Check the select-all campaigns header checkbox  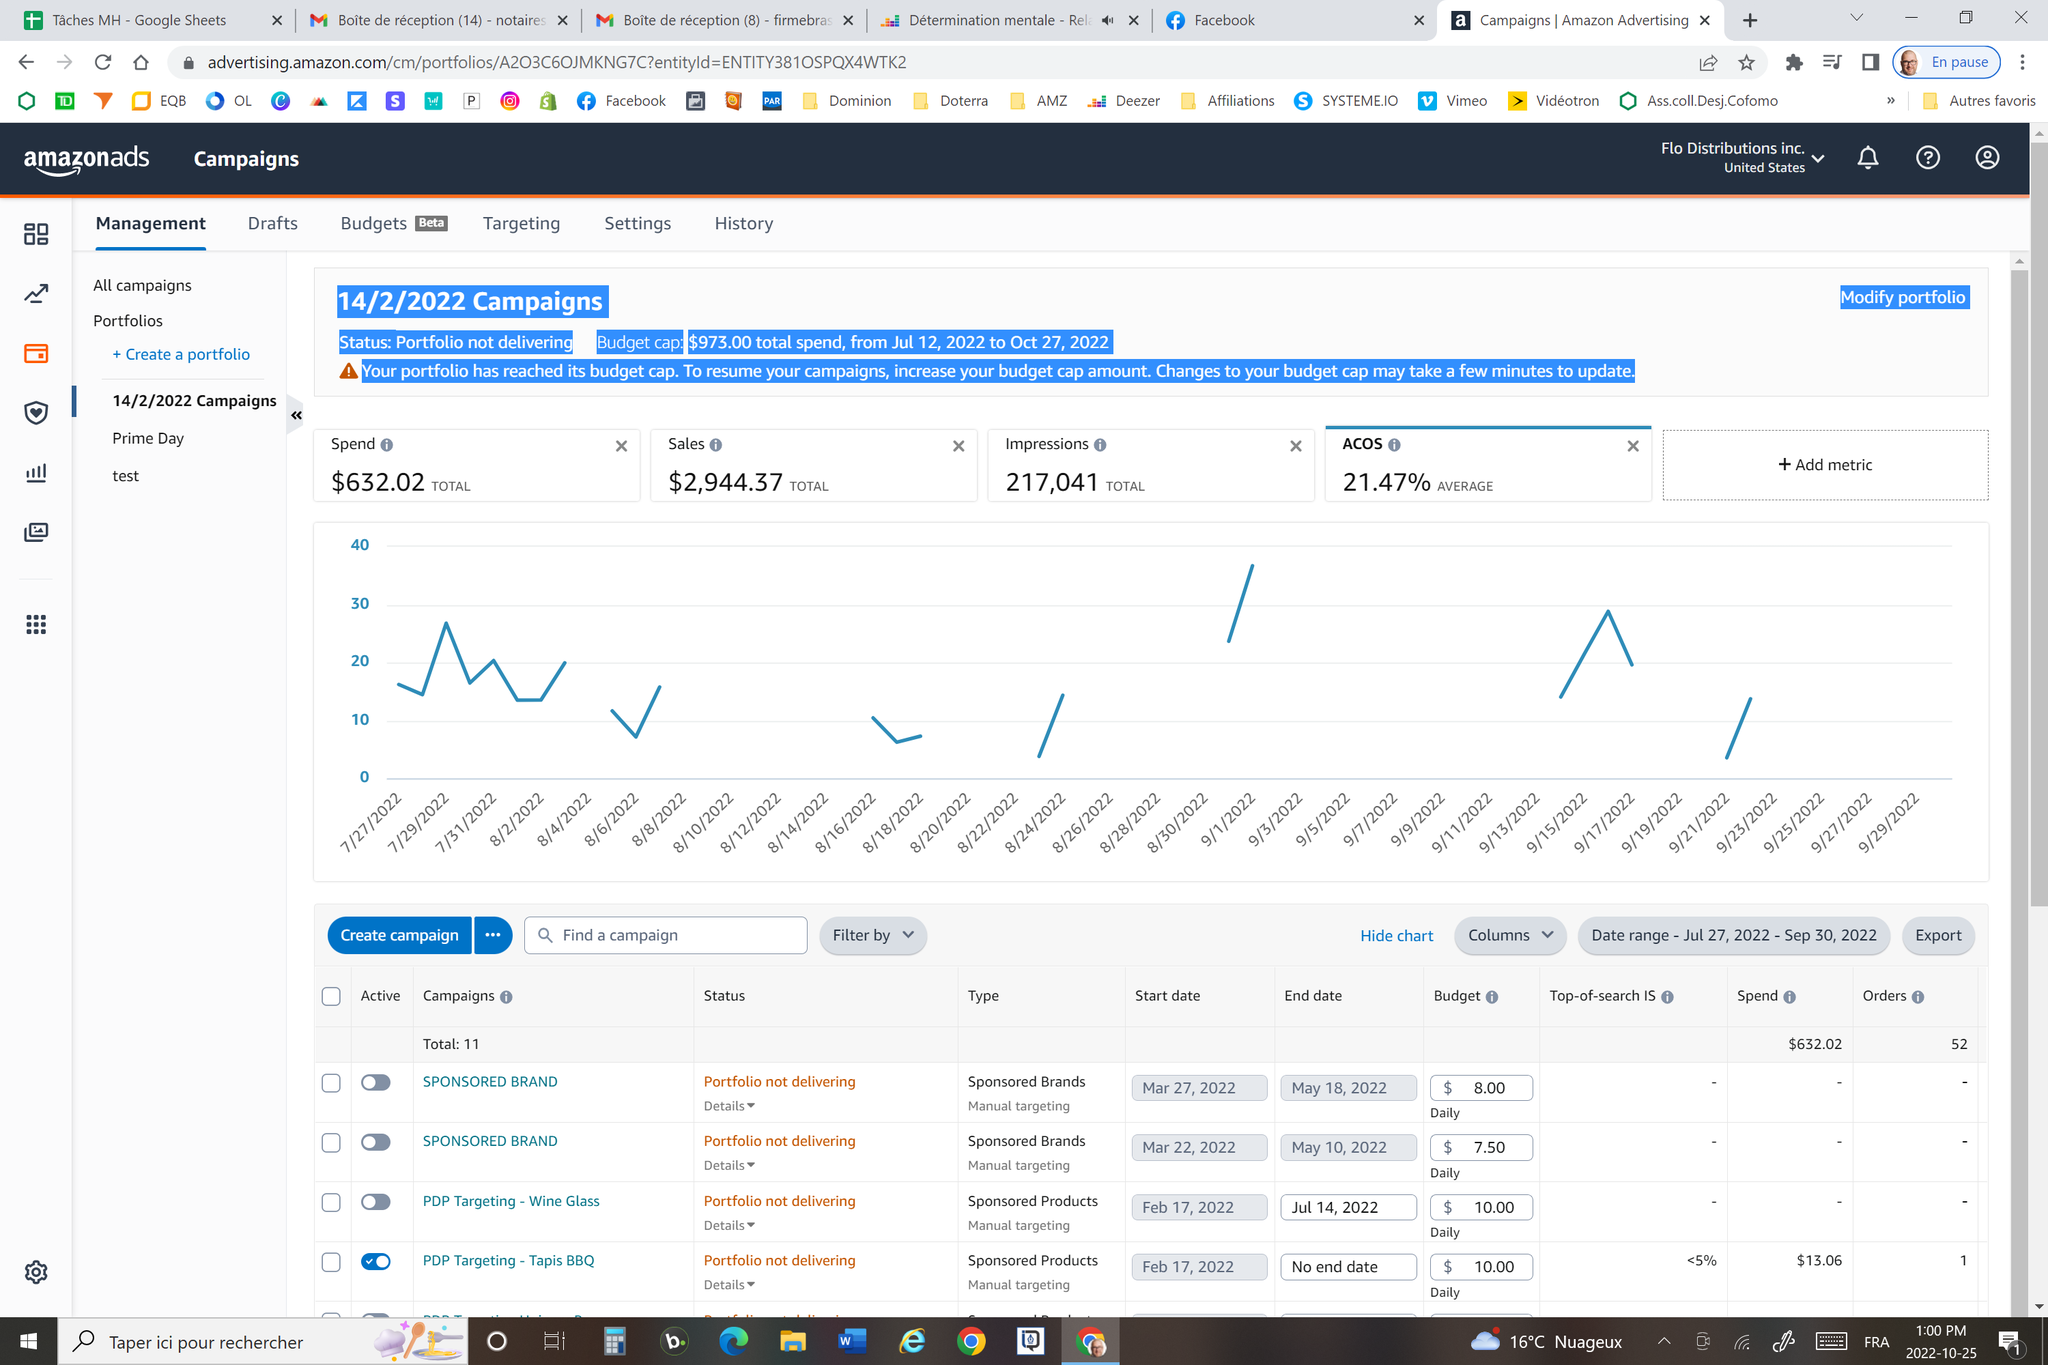point(331,996)
